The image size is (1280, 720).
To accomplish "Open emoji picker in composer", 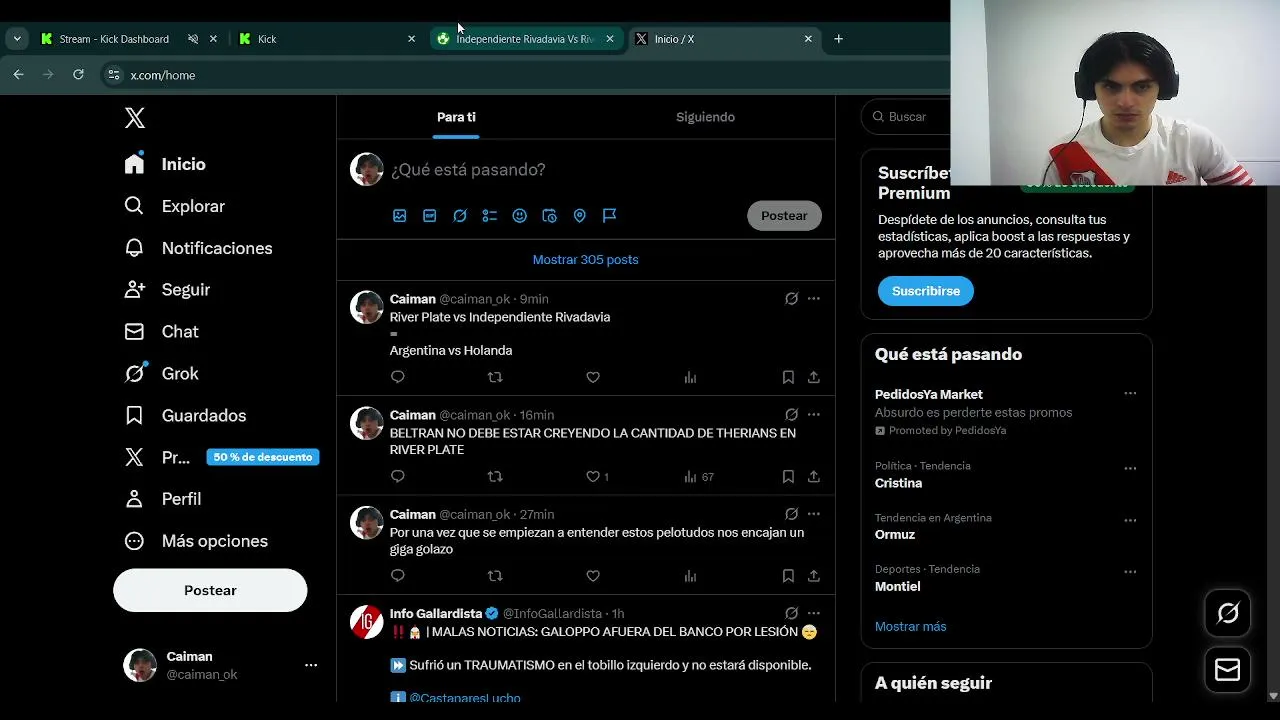I will point(520,215).
